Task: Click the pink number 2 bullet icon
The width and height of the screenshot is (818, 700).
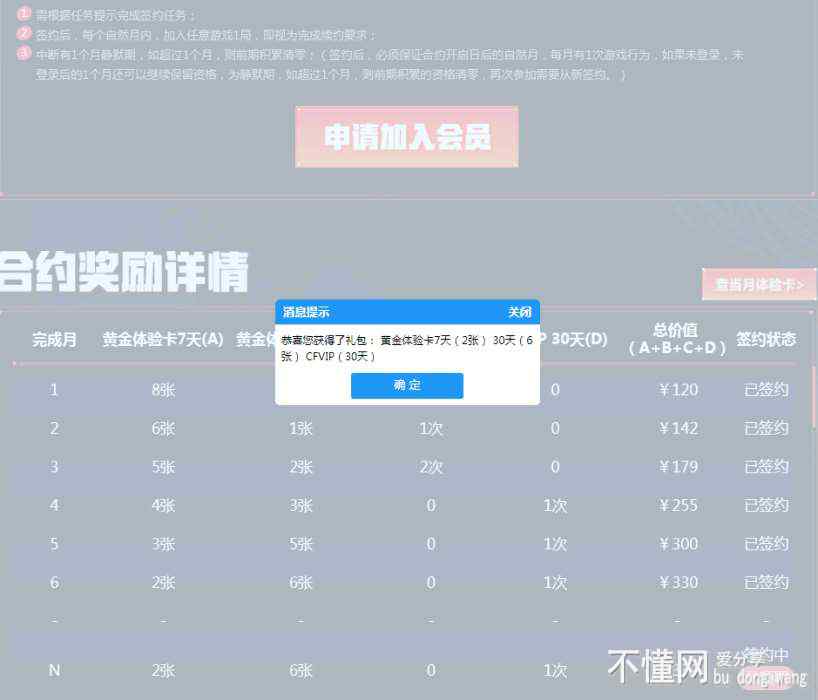Action: pyautogui.click(x=24, y=33)
